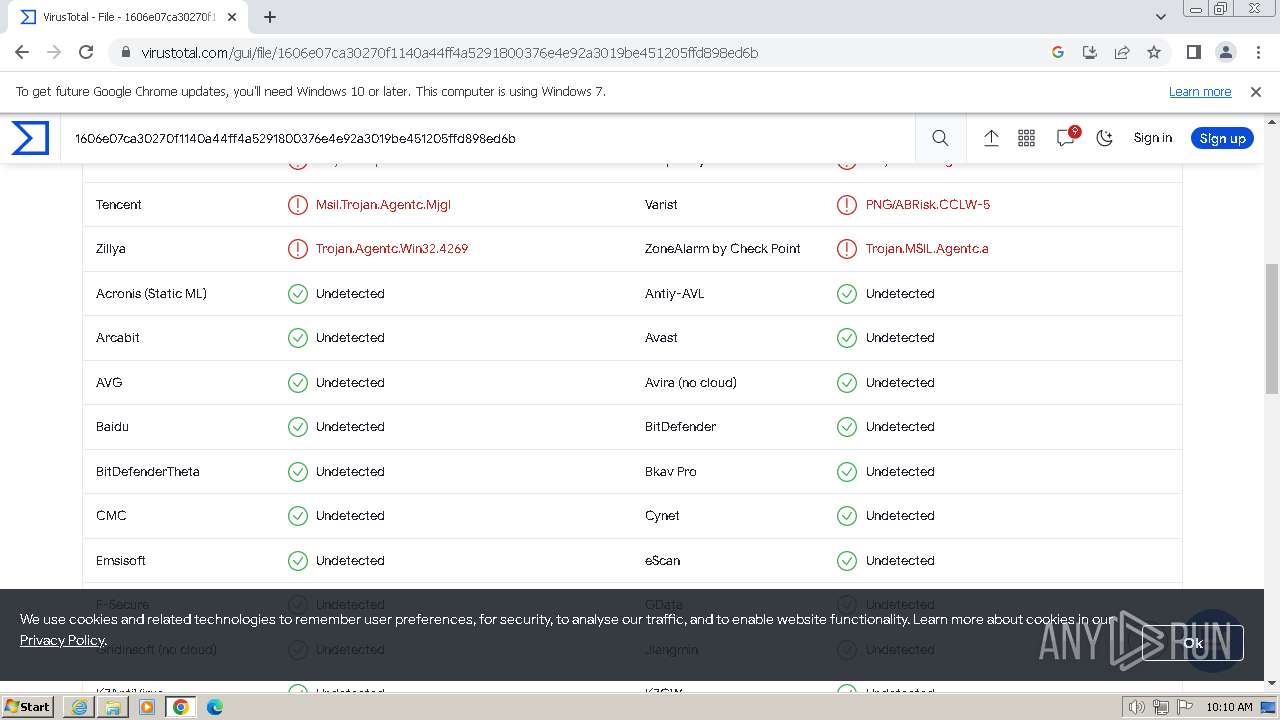The image size is (1280, 720).
Task: Open the Chrome three-dot menu
Action: point(1257,52)
